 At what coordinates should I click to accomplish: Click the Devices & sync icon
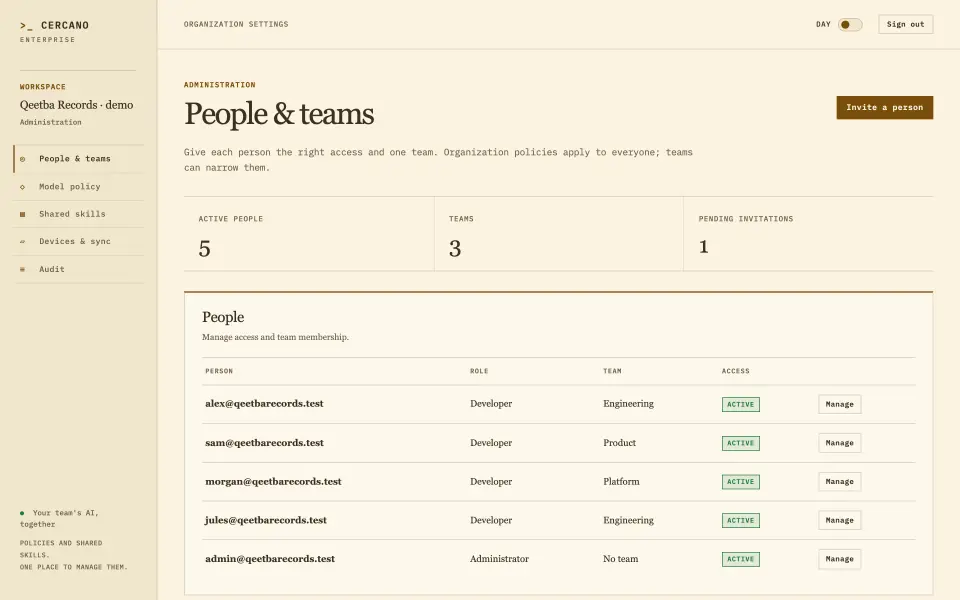(x=23, y=242)
